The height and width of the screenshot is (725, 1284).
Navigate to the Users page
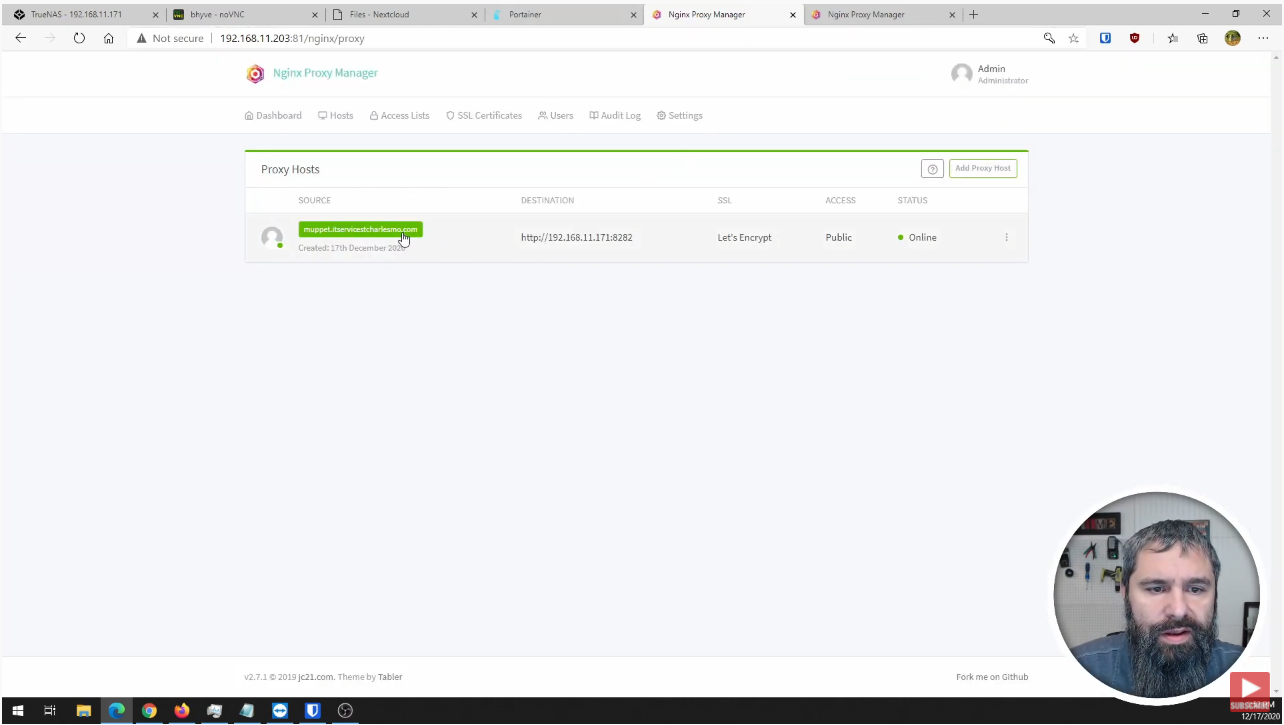tap(556, 116)
